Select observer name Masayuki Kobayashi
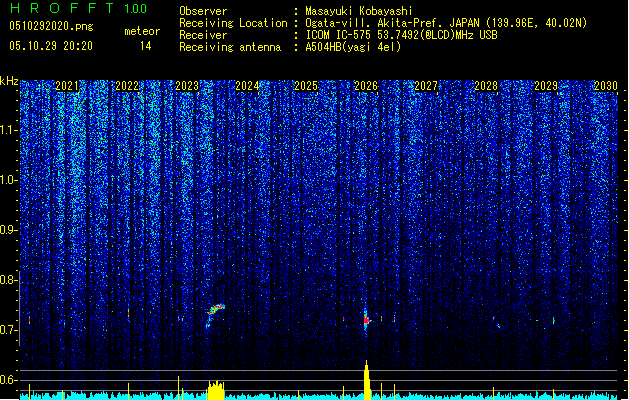The height and width of the screenshot is (400, 629). [359, 11]
